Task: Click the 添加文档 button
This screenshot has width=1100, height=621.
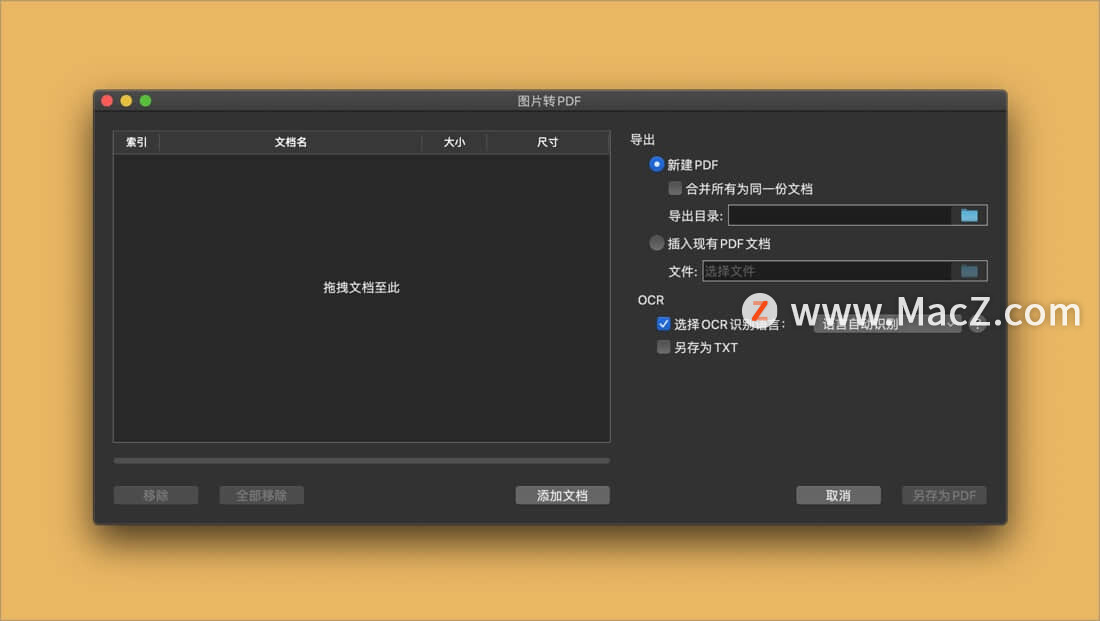Action: (x=562, y=495)
